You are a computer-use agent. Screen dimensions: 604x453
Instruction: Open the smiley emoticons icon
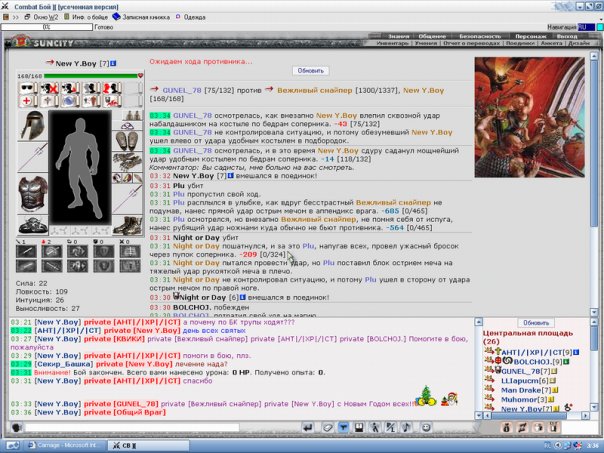426,427
